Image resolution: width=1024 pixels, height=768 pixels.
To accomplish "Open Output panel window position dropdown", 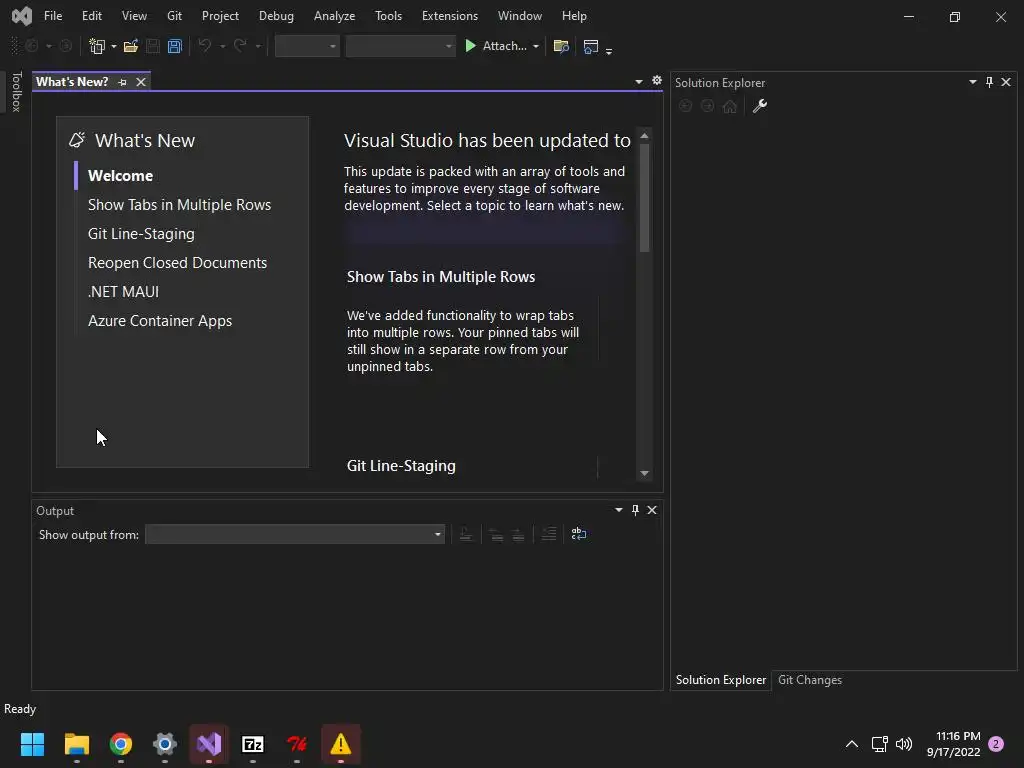I will pos(618,510).
